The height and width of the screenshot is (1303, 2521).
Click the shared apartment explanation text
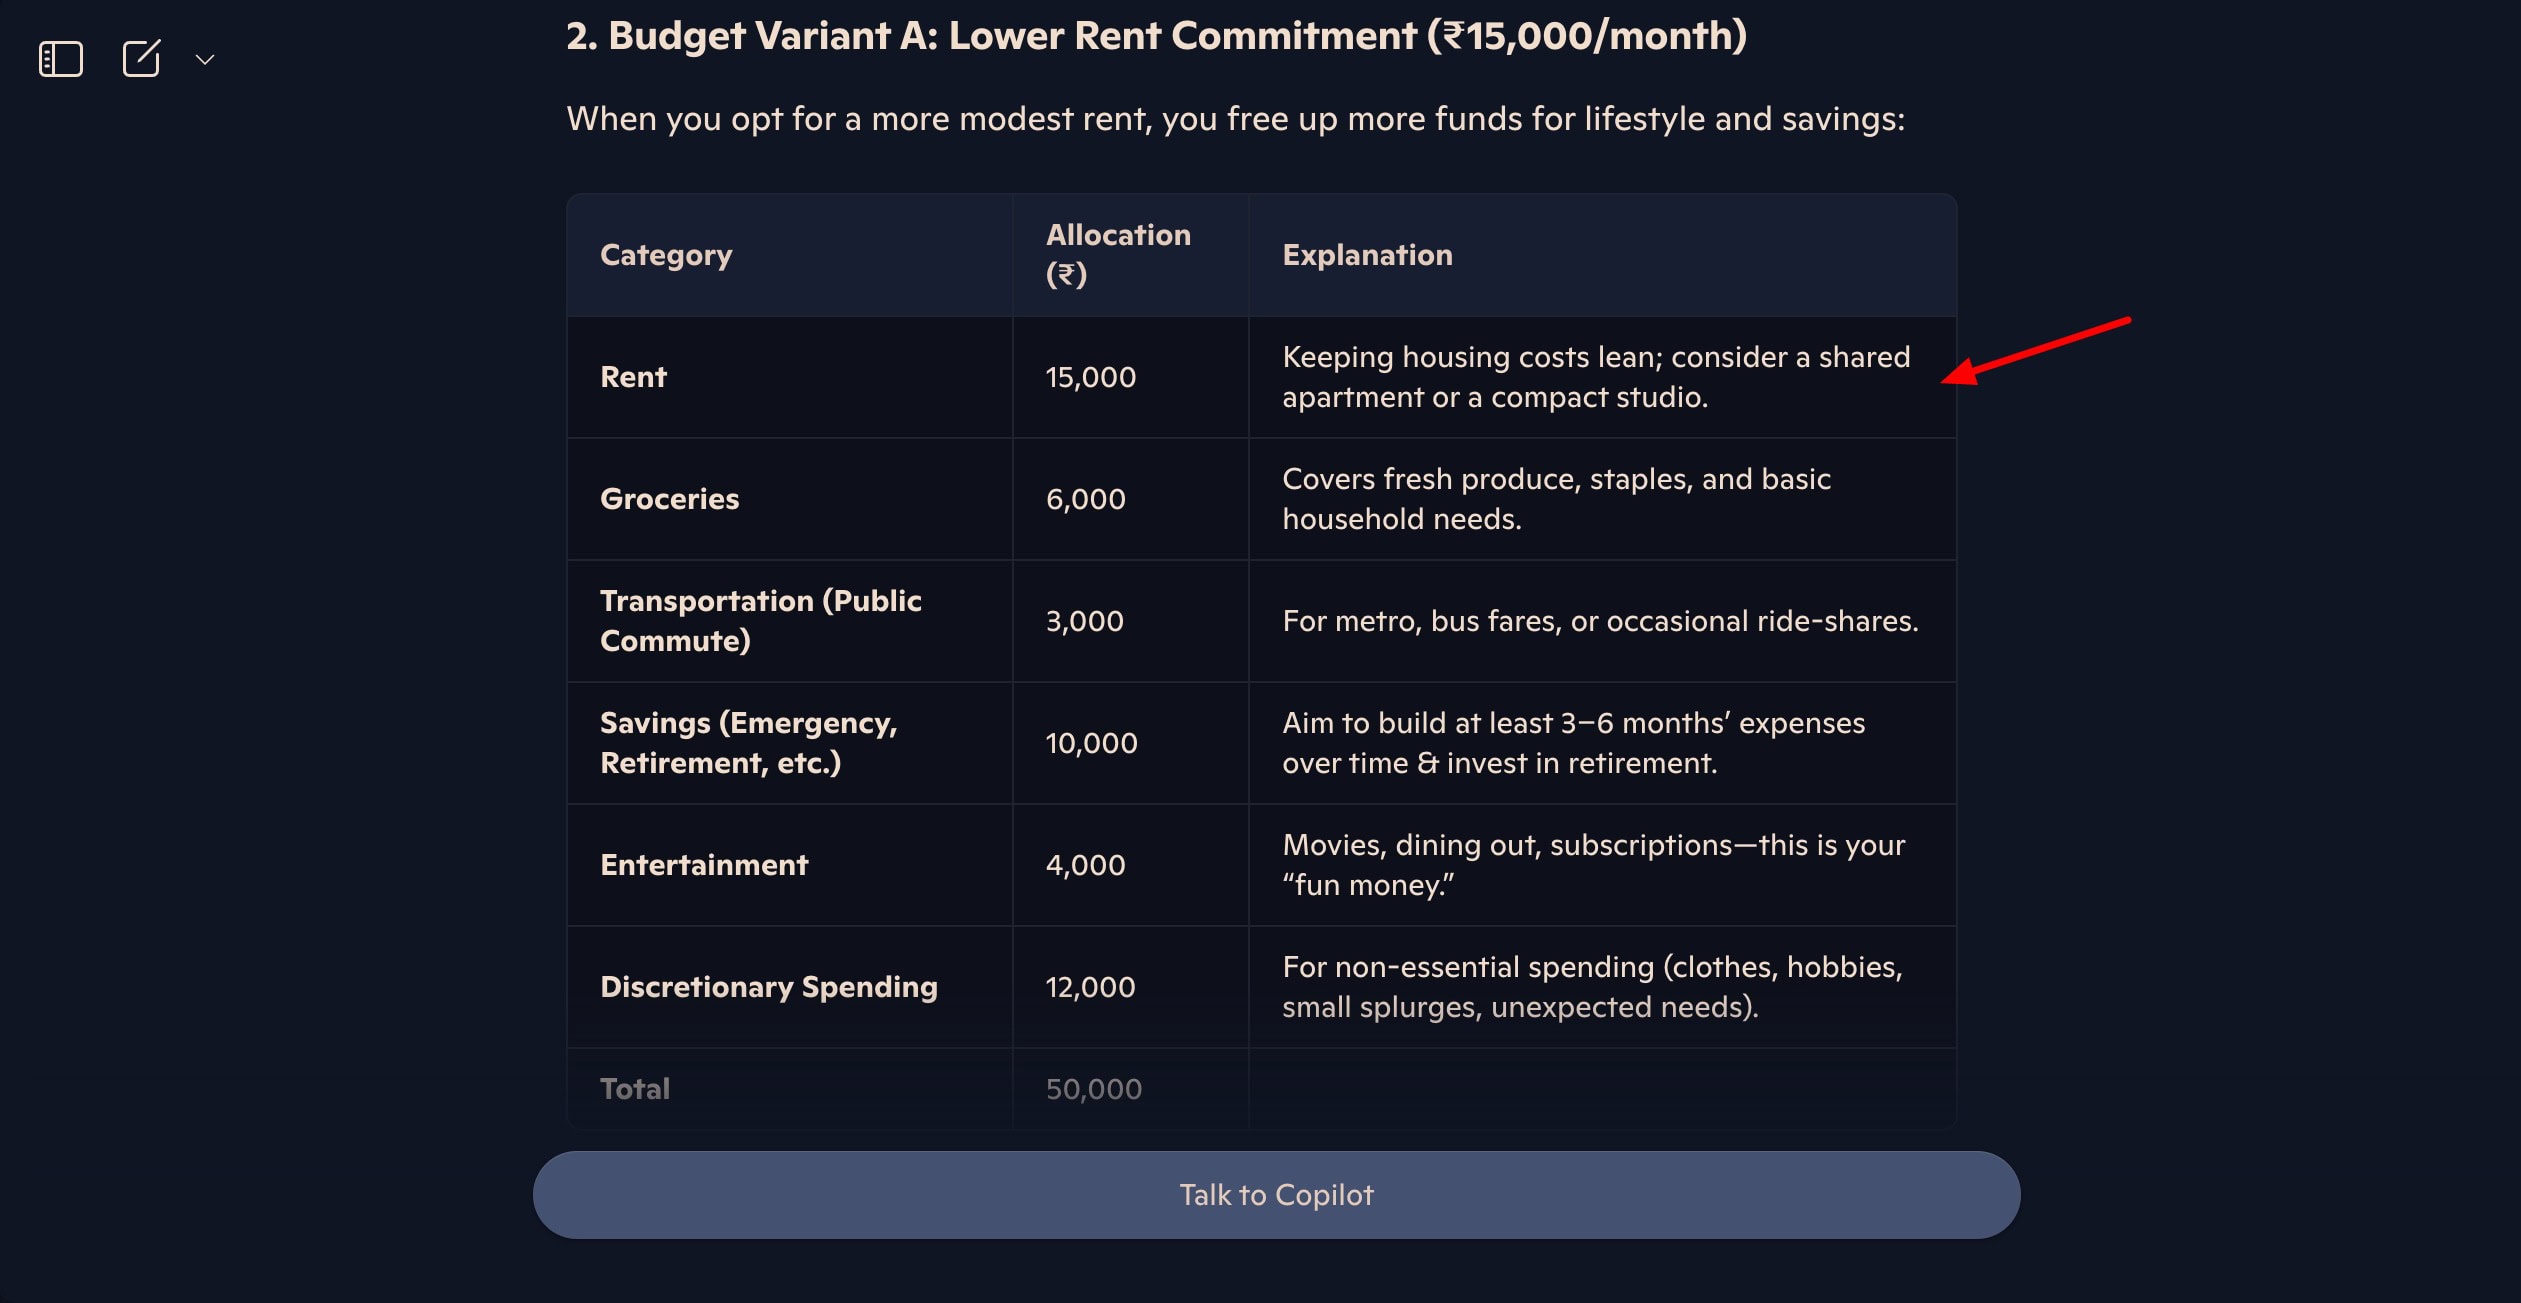click(1595, 377)
